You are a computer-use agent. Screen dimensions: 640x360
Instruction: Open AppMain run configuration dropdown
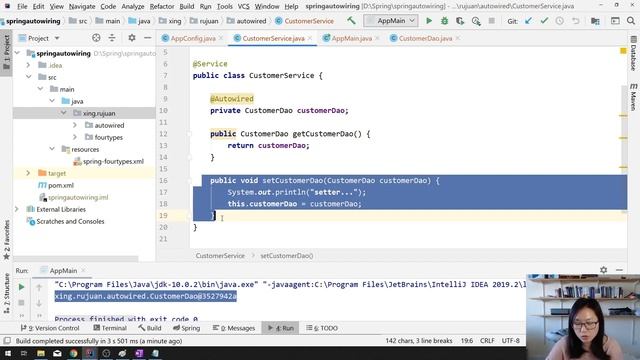click(391, 20)
